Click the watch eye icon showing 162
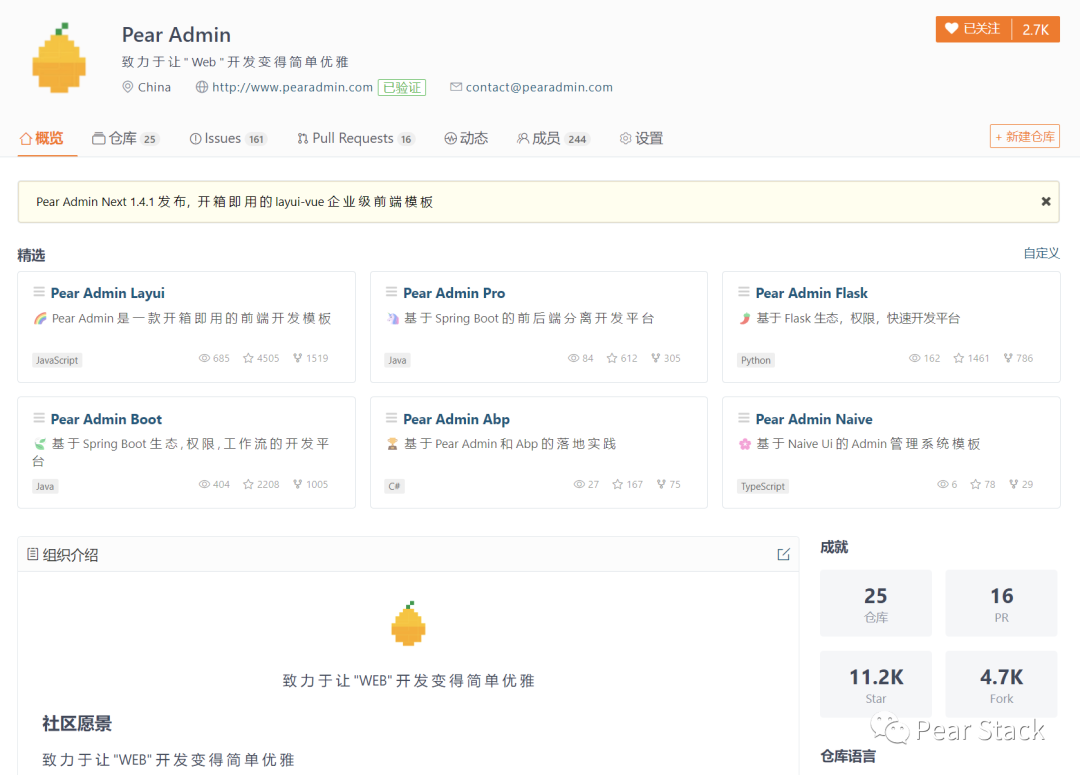Screen dimensions: 1080x775 [x=915, y=358]
